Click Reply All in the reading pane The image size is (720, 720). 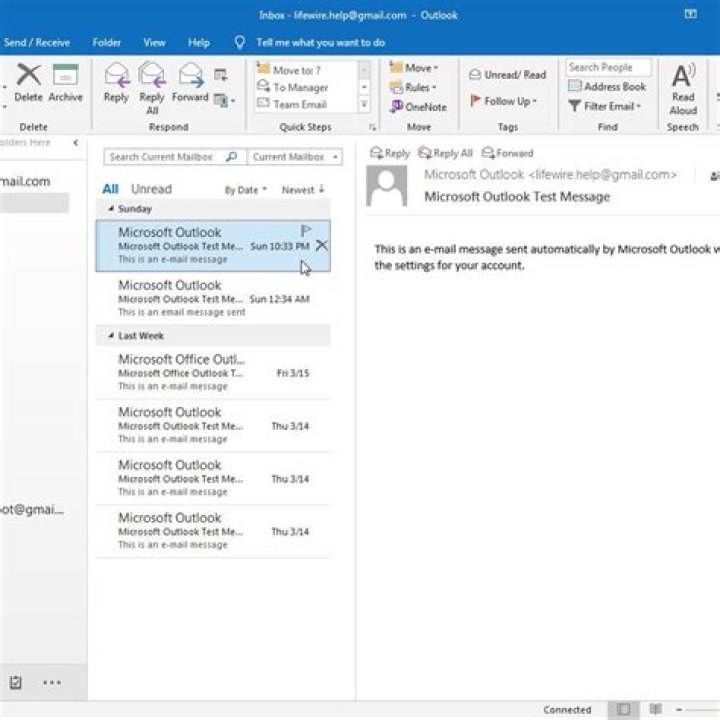click(445, 153)
